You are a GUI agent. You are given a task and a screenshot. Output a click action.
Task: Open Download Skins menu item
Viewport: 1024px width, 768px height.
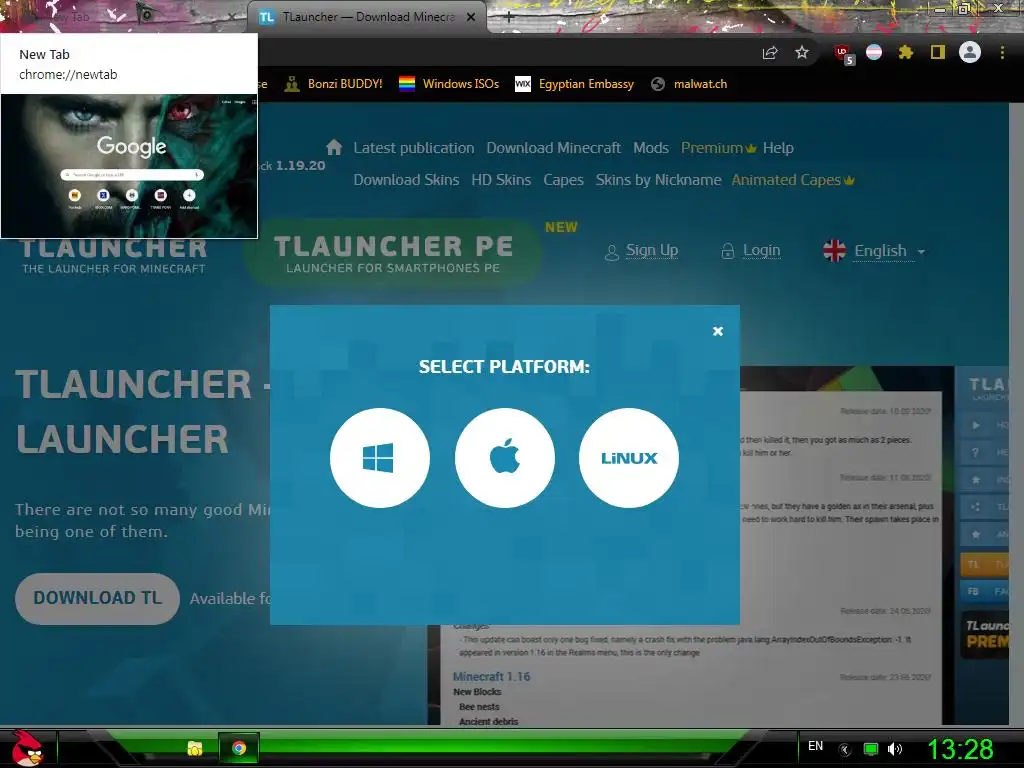coord(406,180)
